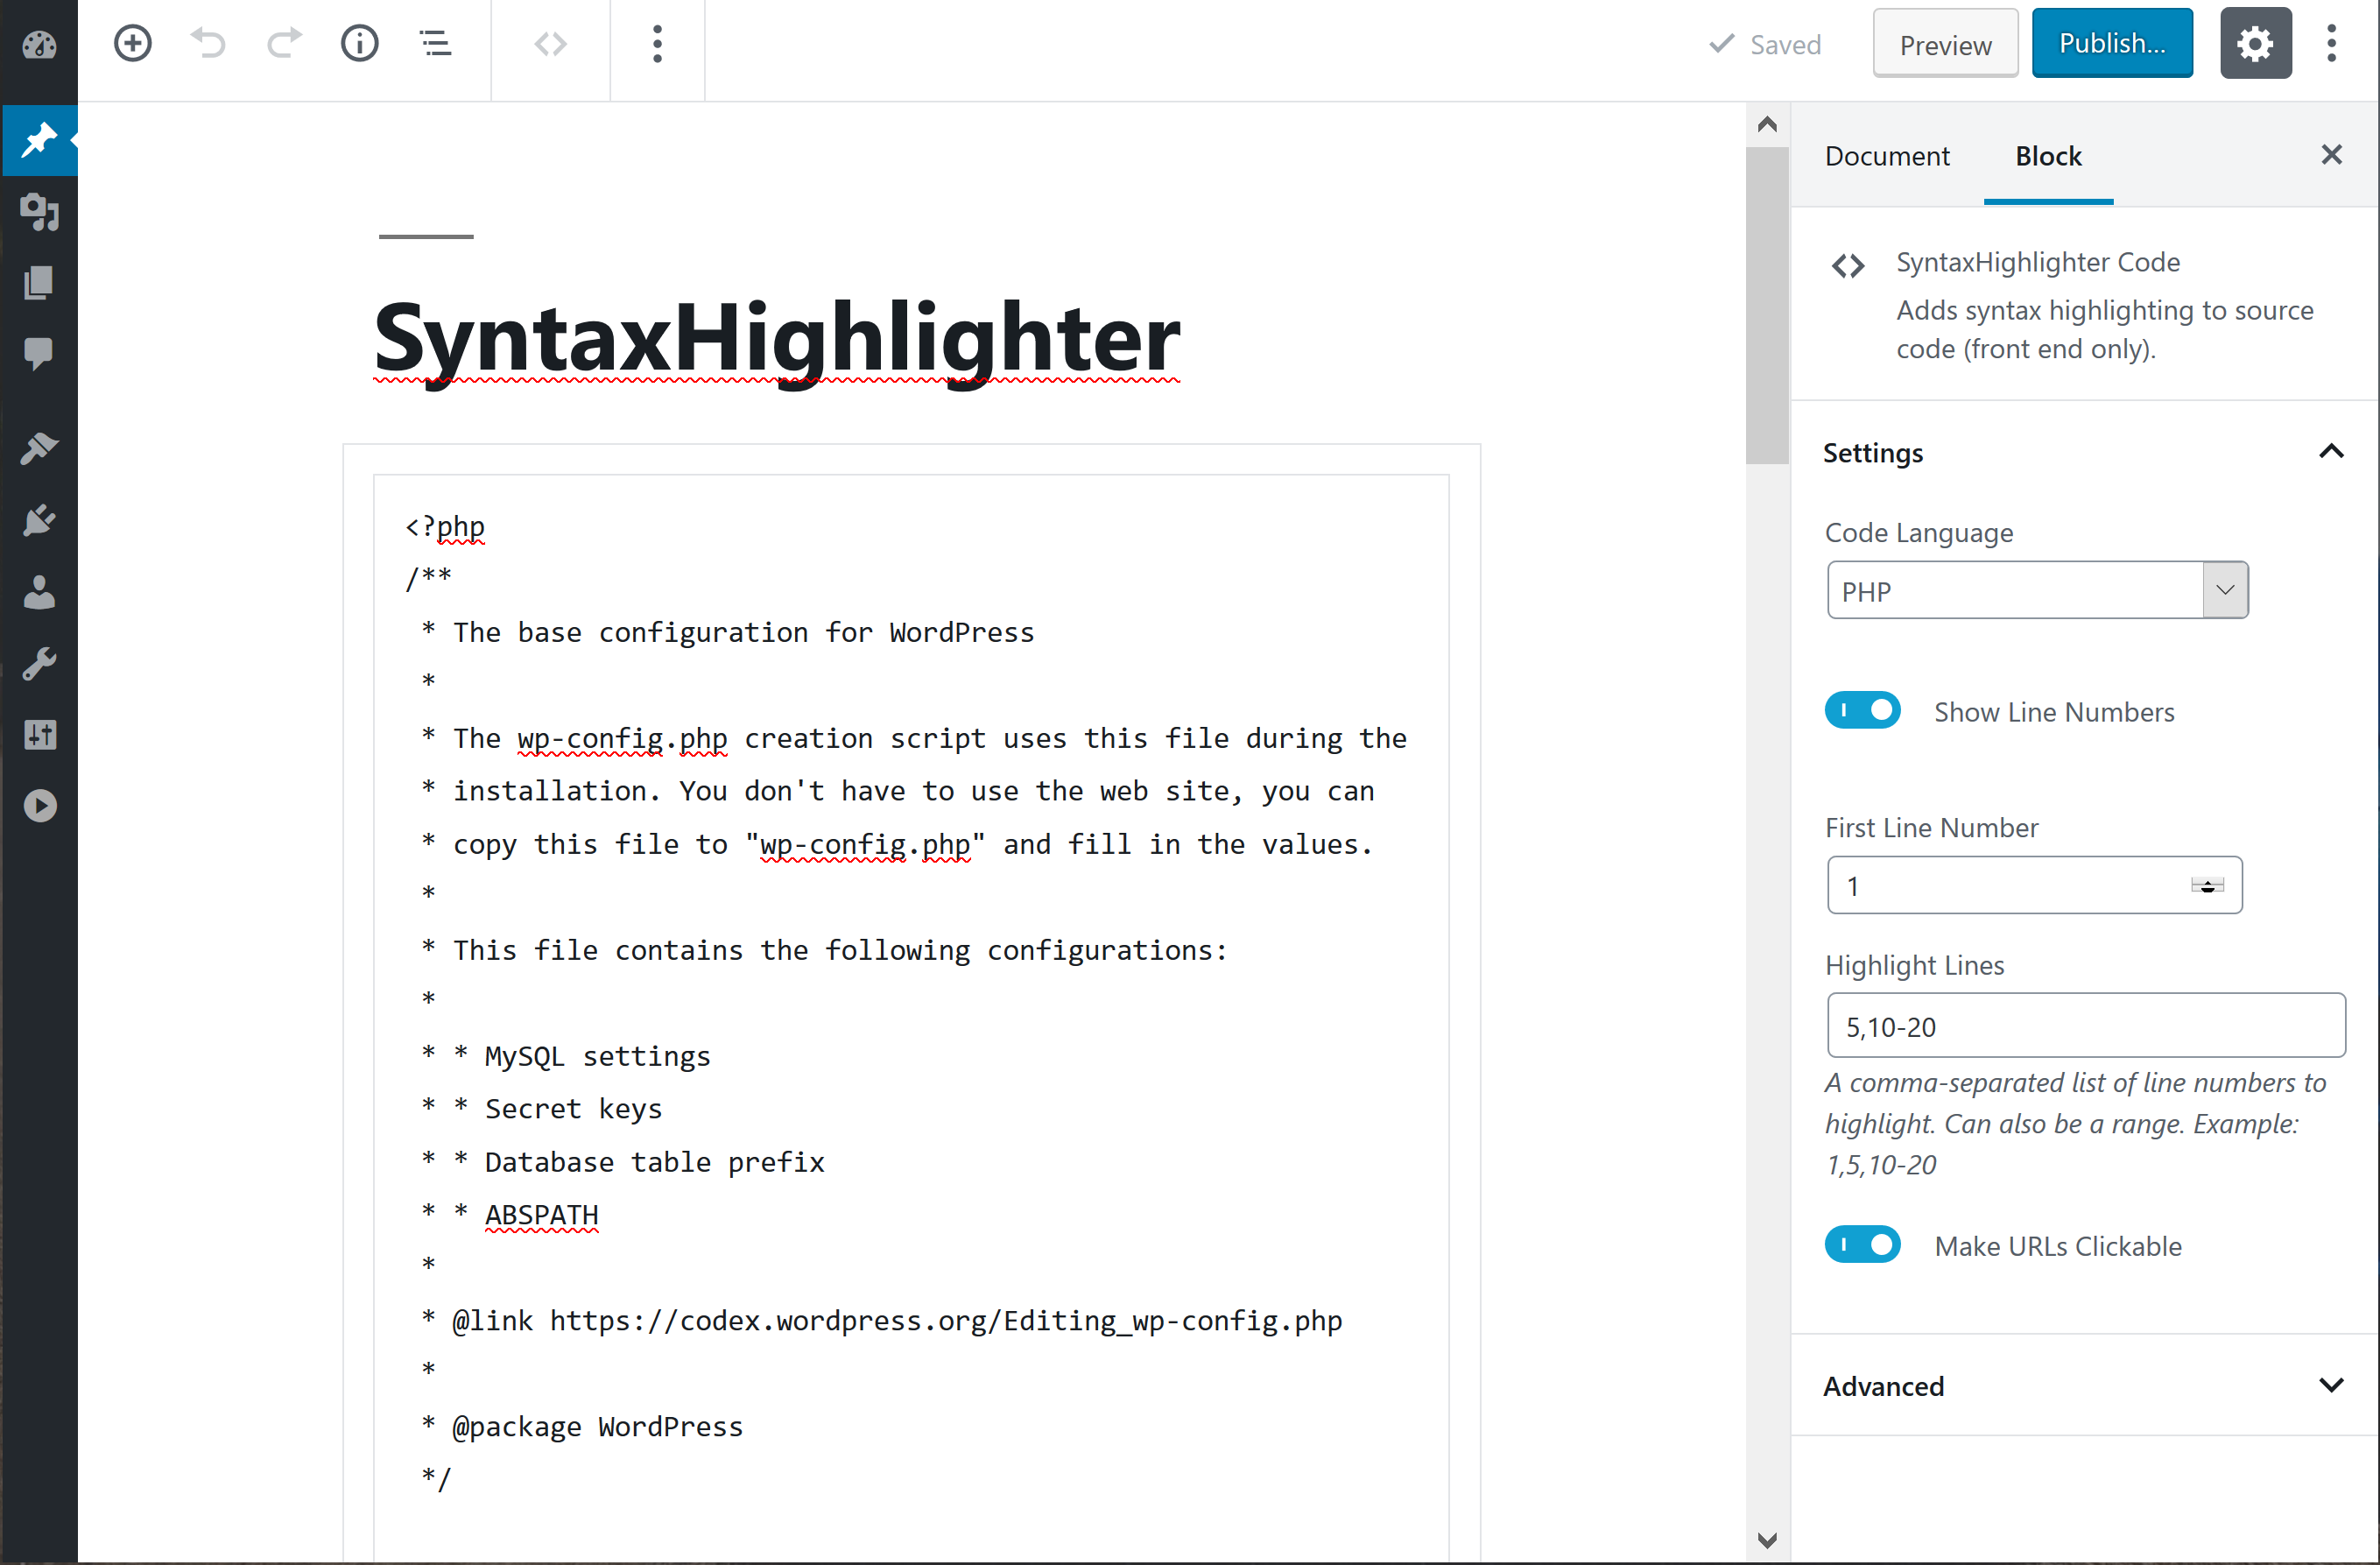Open the WordPress Dashboard sidebar icon

(x=39, y=45)
